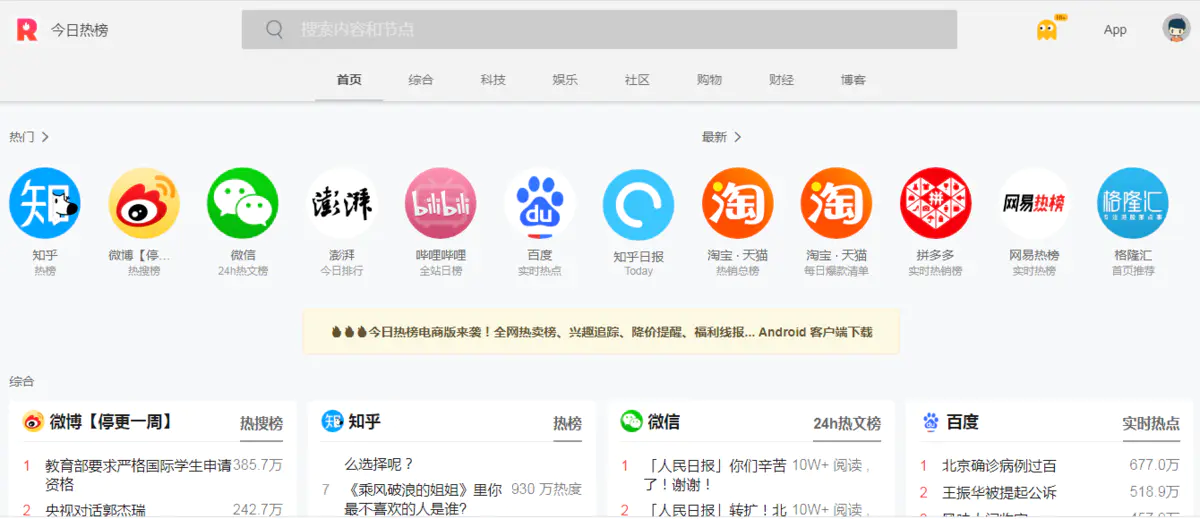The image size is (1200, 519).
Task: Click the App link in header
Action: 1115,30
